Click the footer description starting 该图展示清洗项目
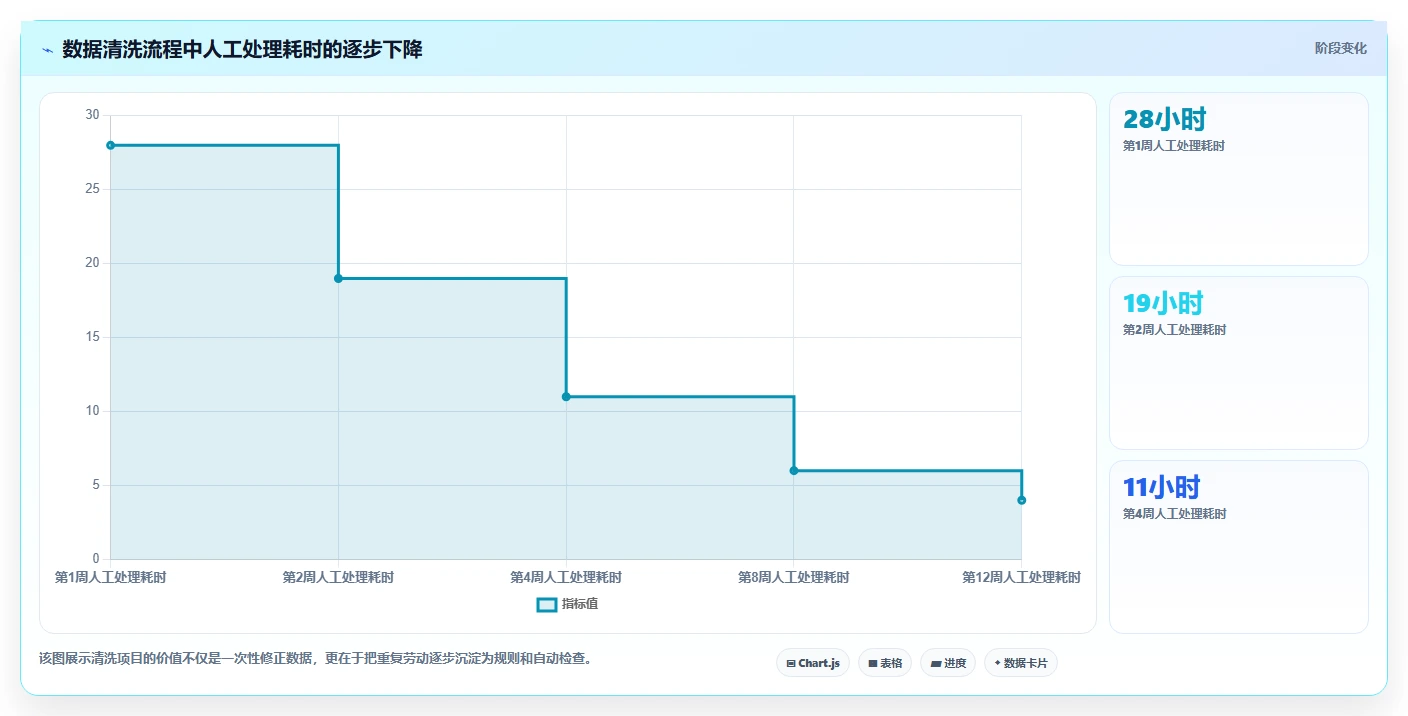The image size is (1408, 716). point(315,659)
